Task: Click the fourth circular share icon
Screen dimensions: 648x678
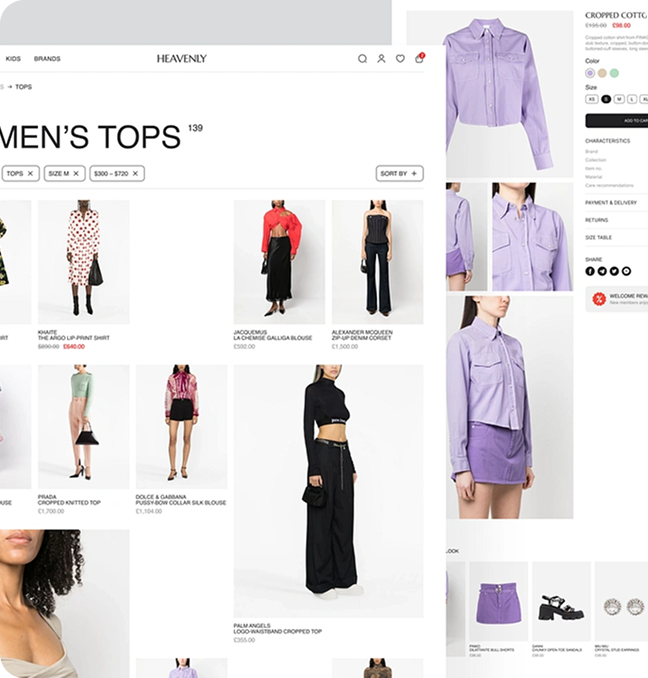Action: click(x=626, y=271)
